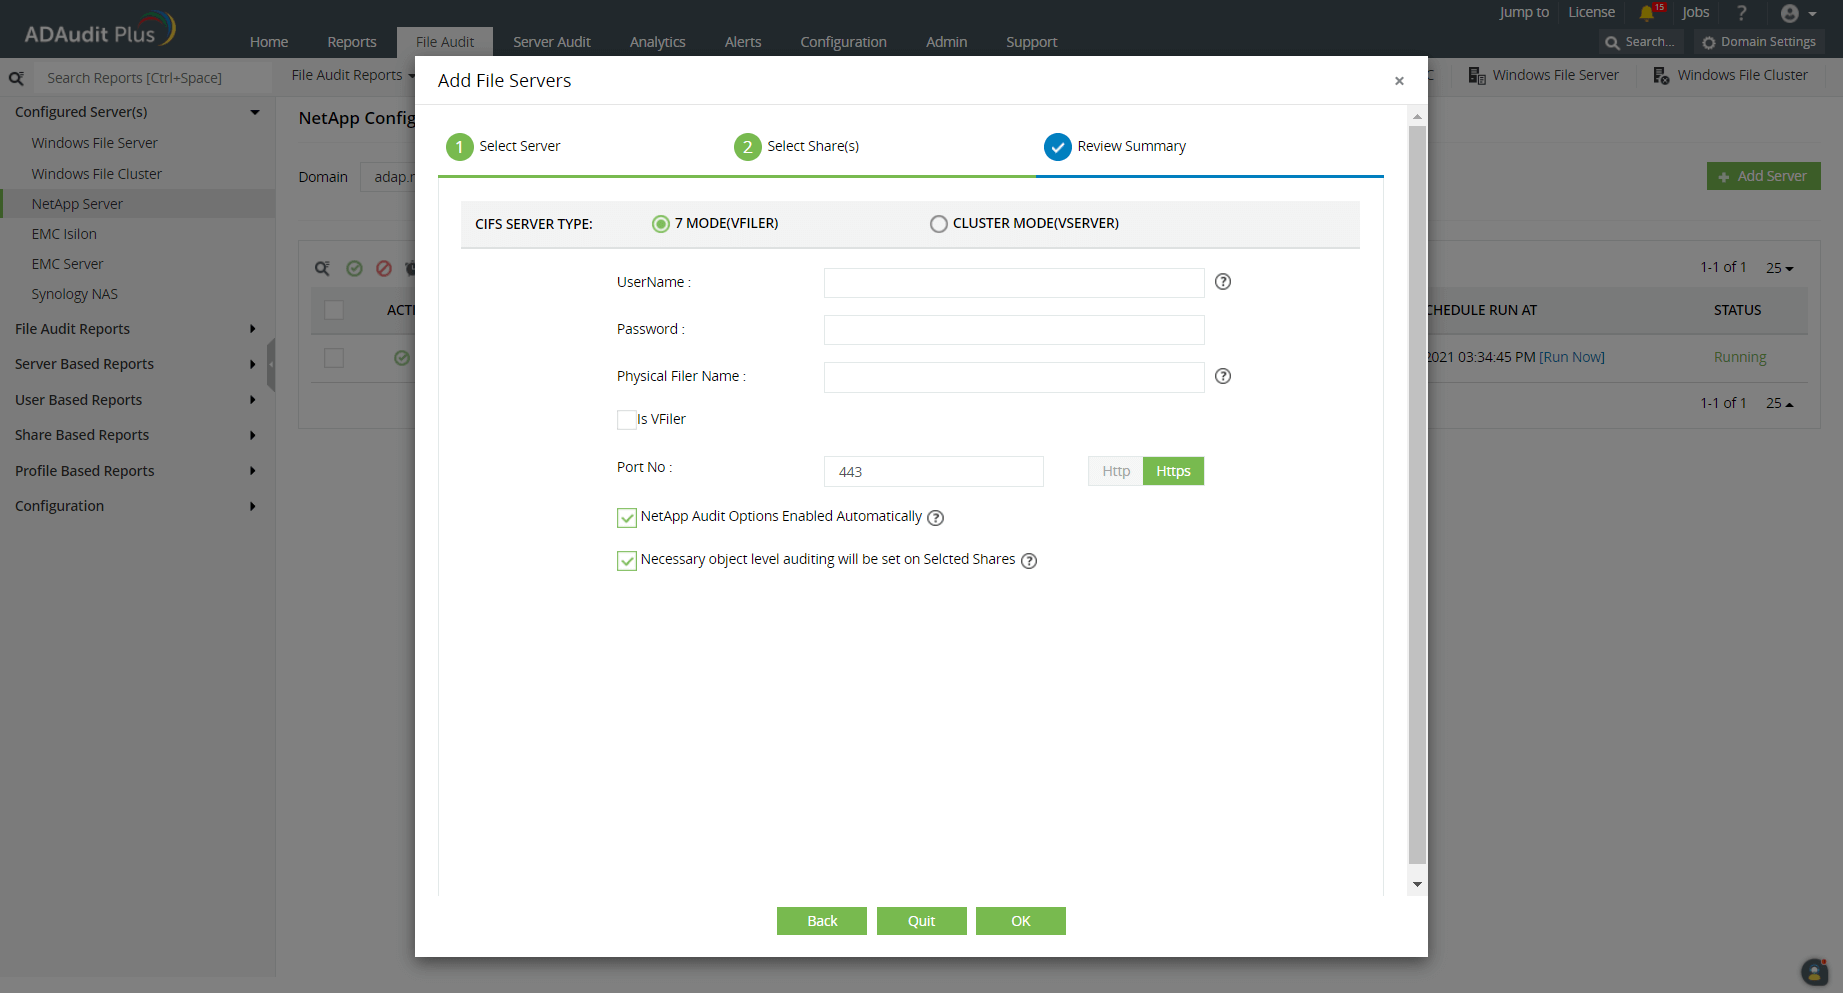Click the notifications bell icon
The image size is (1843, 993).
point(1646,13)
